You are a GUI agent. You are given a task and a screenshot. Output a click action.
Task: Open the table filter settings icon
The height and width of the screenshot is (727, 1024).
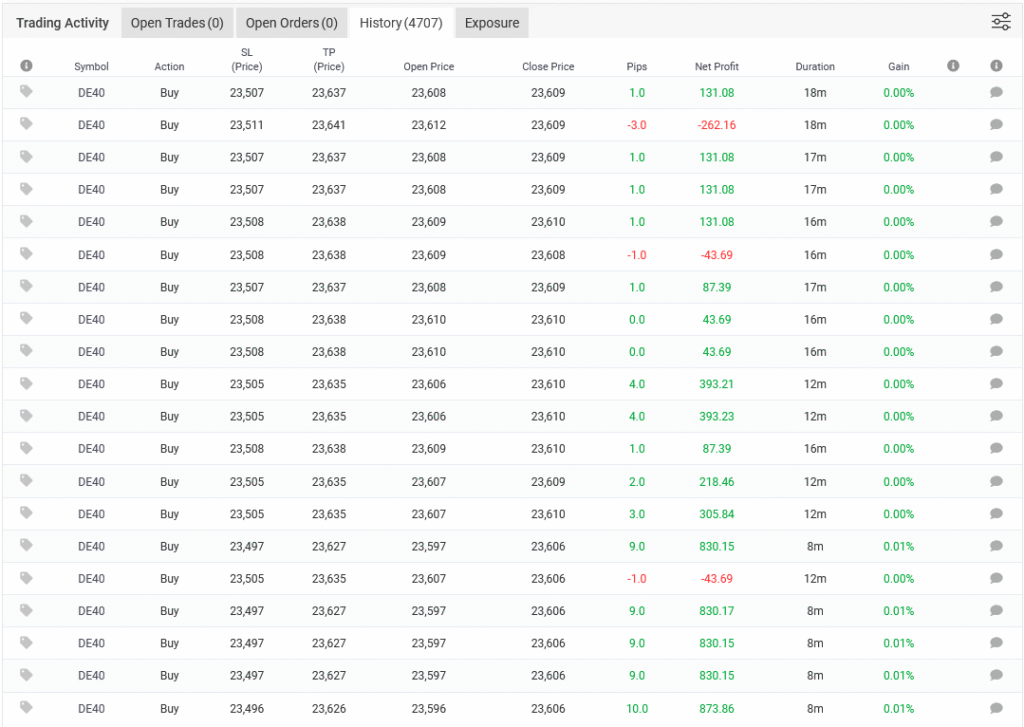coord(1000,22)
